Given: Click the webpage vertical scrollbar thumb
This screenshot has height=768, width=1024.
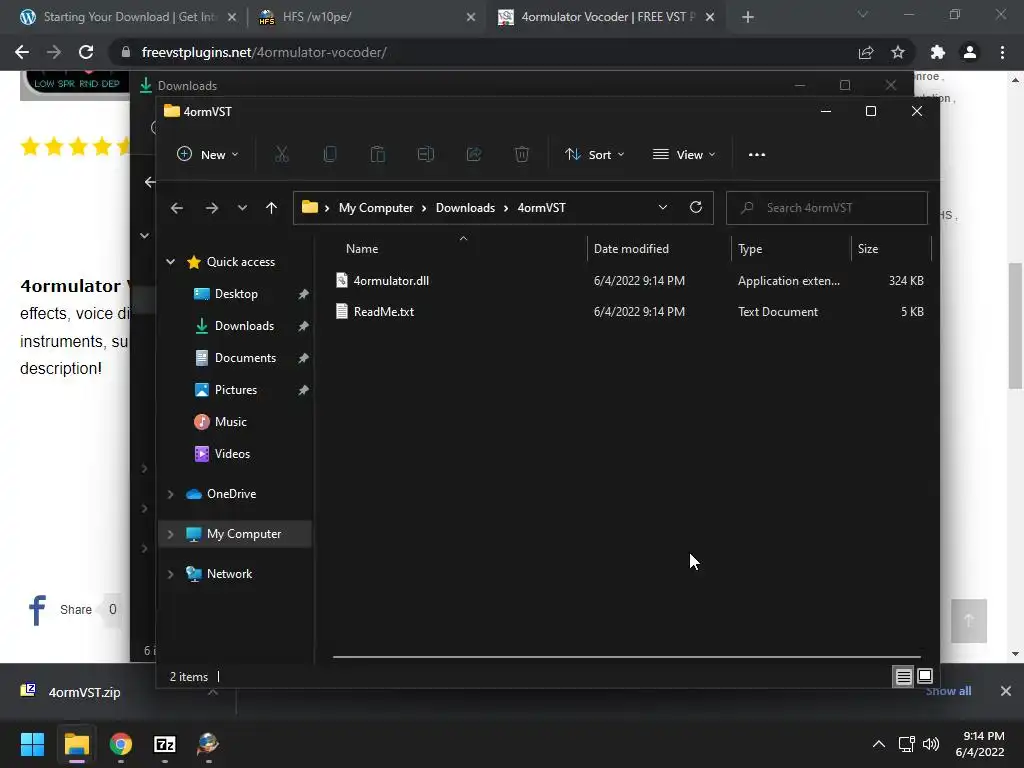Looking at the screenshot, I should (x=1015, y=325).
